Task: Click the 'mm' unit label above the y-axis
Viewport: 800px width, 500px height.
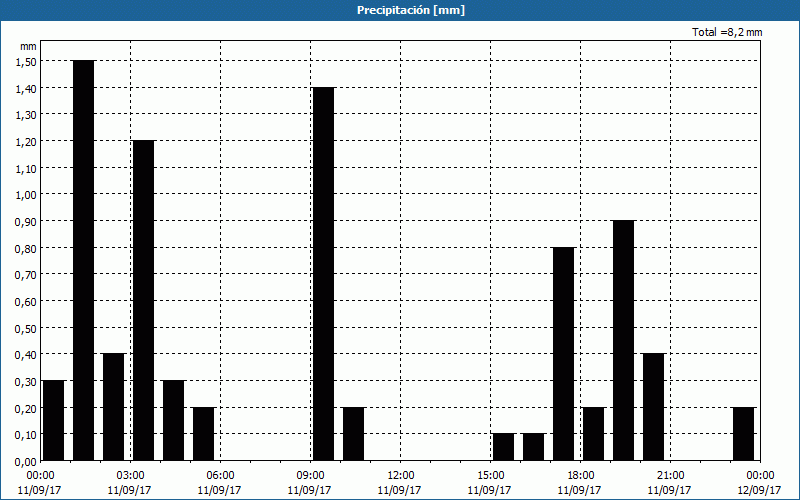Action: pos(28,46)
